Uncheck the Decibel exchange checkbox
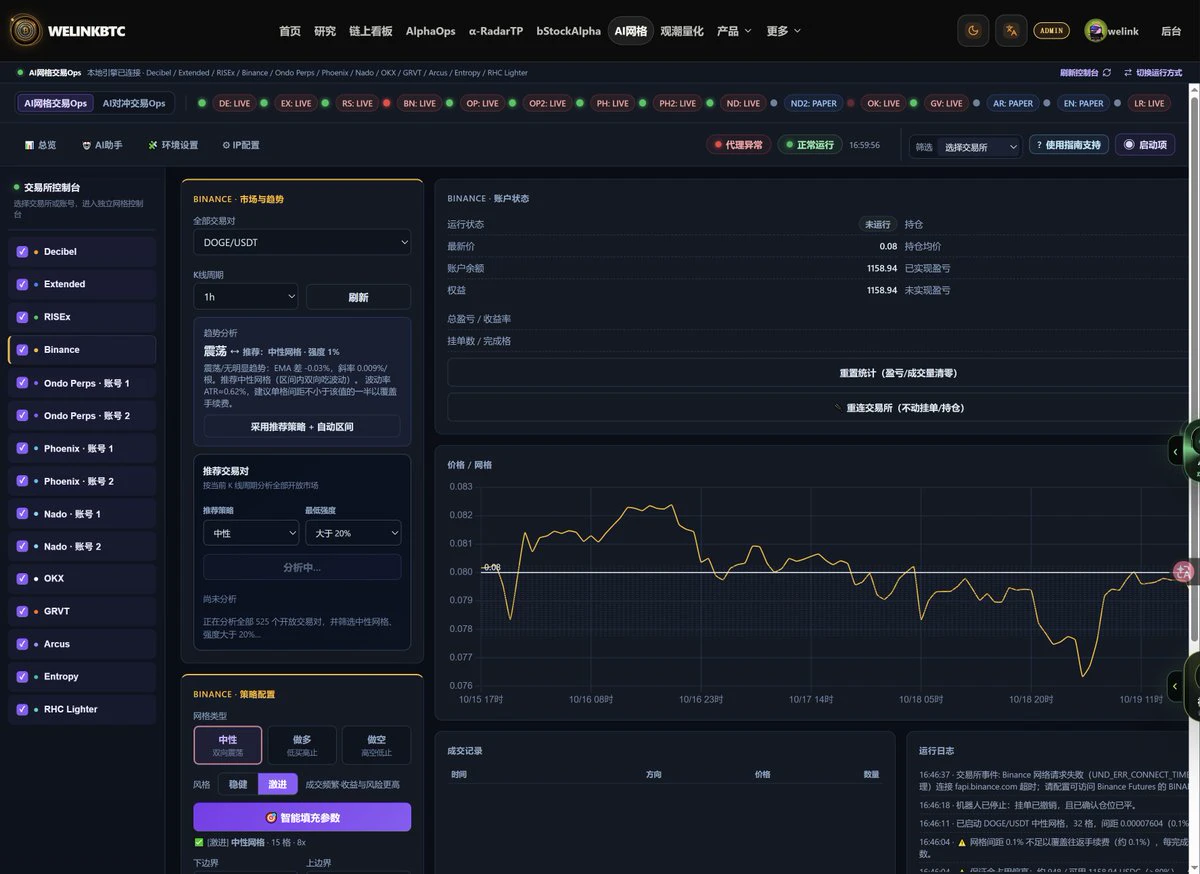Viewport: 1200px width, 874px height. (22, 252)
